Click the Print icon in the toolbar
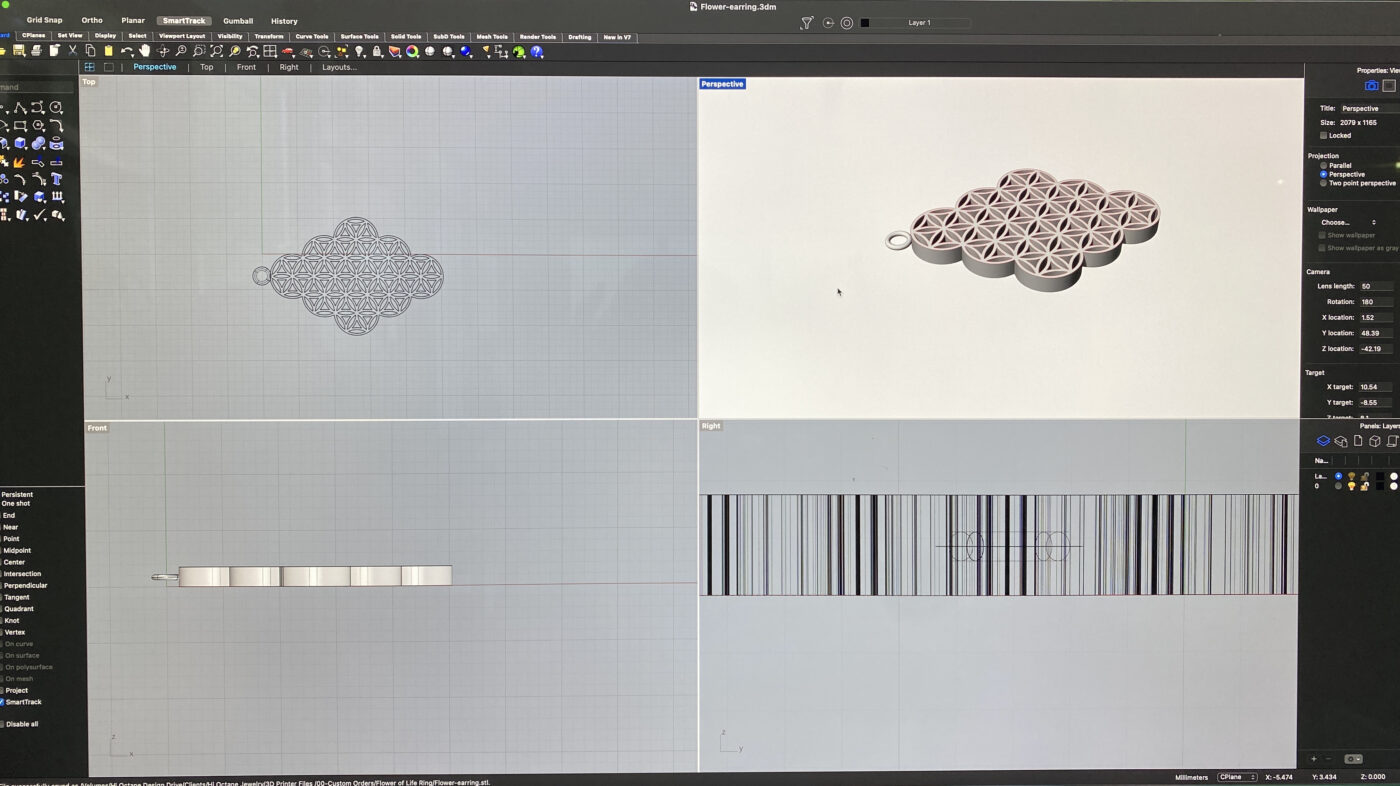 click(x=37, y=51)
